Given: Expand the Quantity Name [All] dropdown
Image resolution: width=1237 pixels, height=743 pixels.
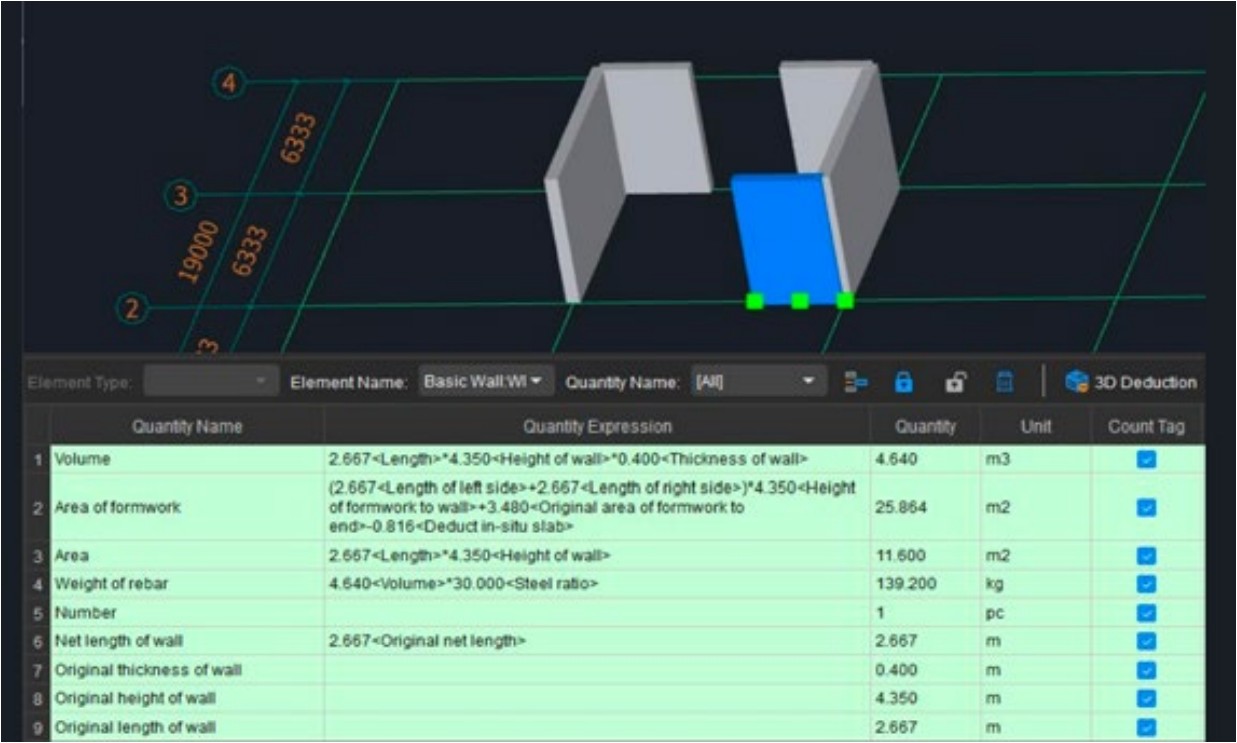Looking at the screenshot, I should pos(757,381).
